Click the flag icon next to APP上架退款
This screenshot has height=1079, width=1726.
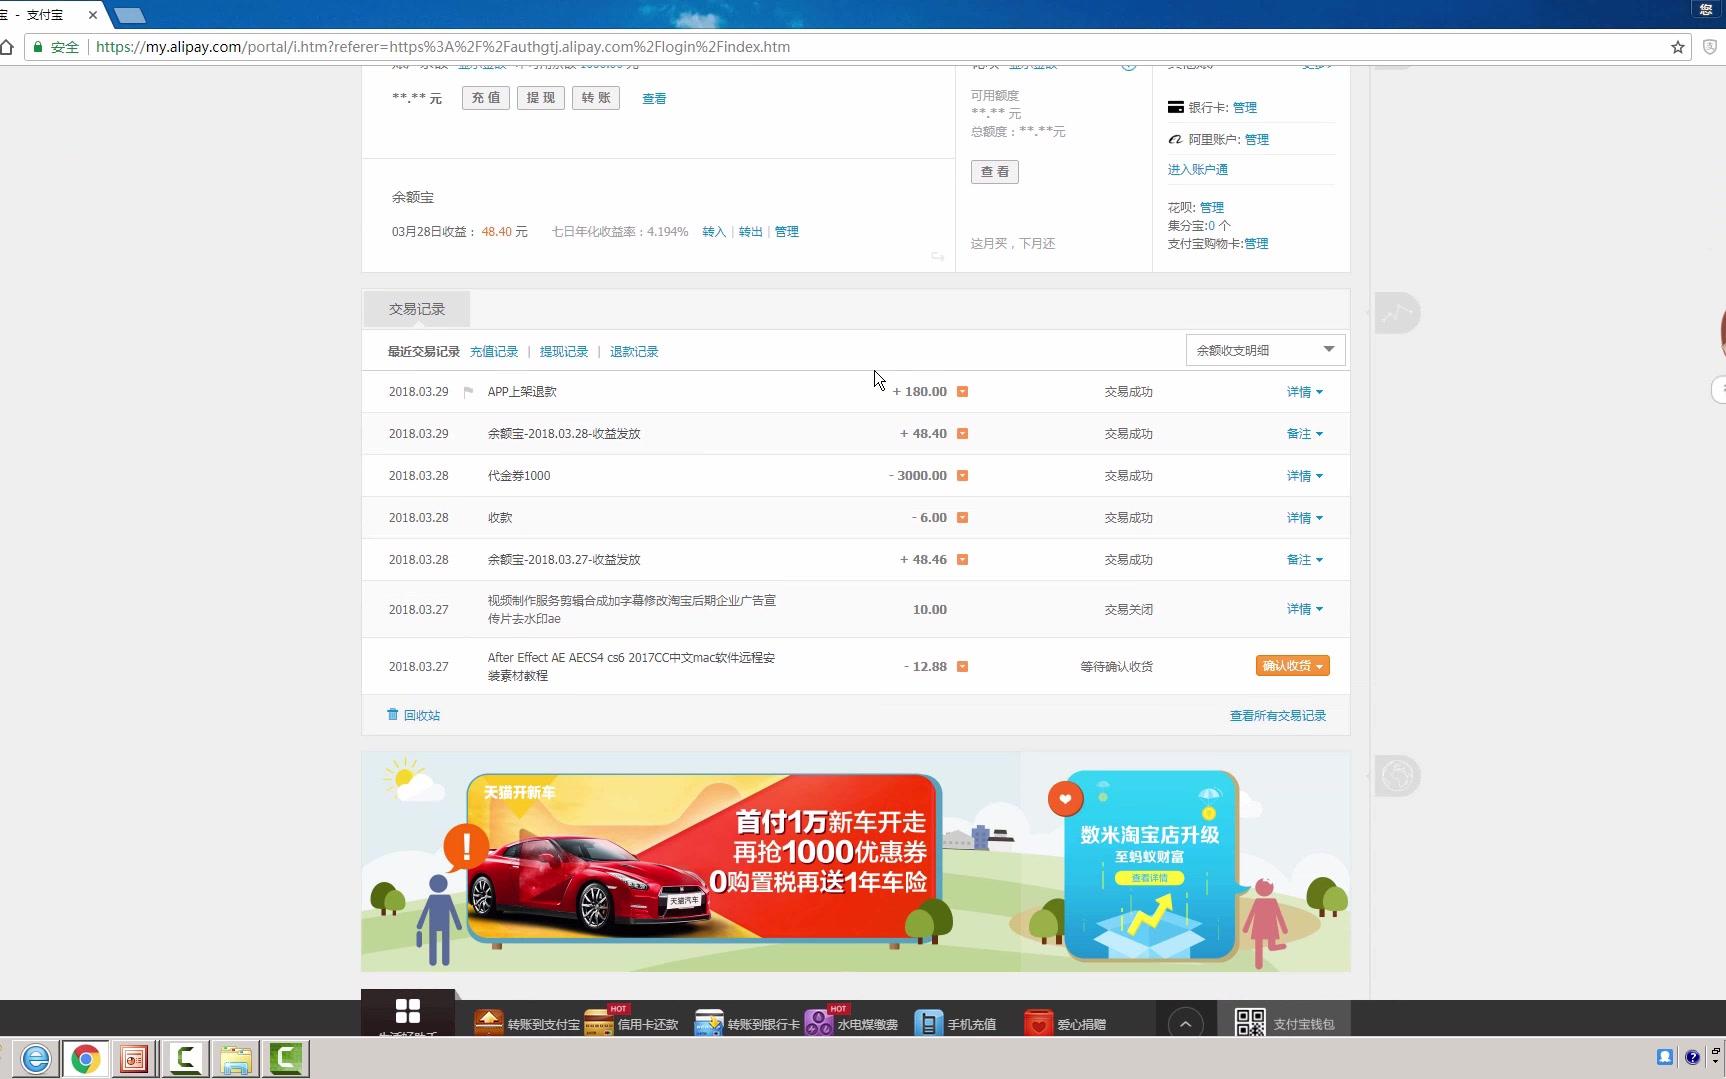tap(468, 392)
